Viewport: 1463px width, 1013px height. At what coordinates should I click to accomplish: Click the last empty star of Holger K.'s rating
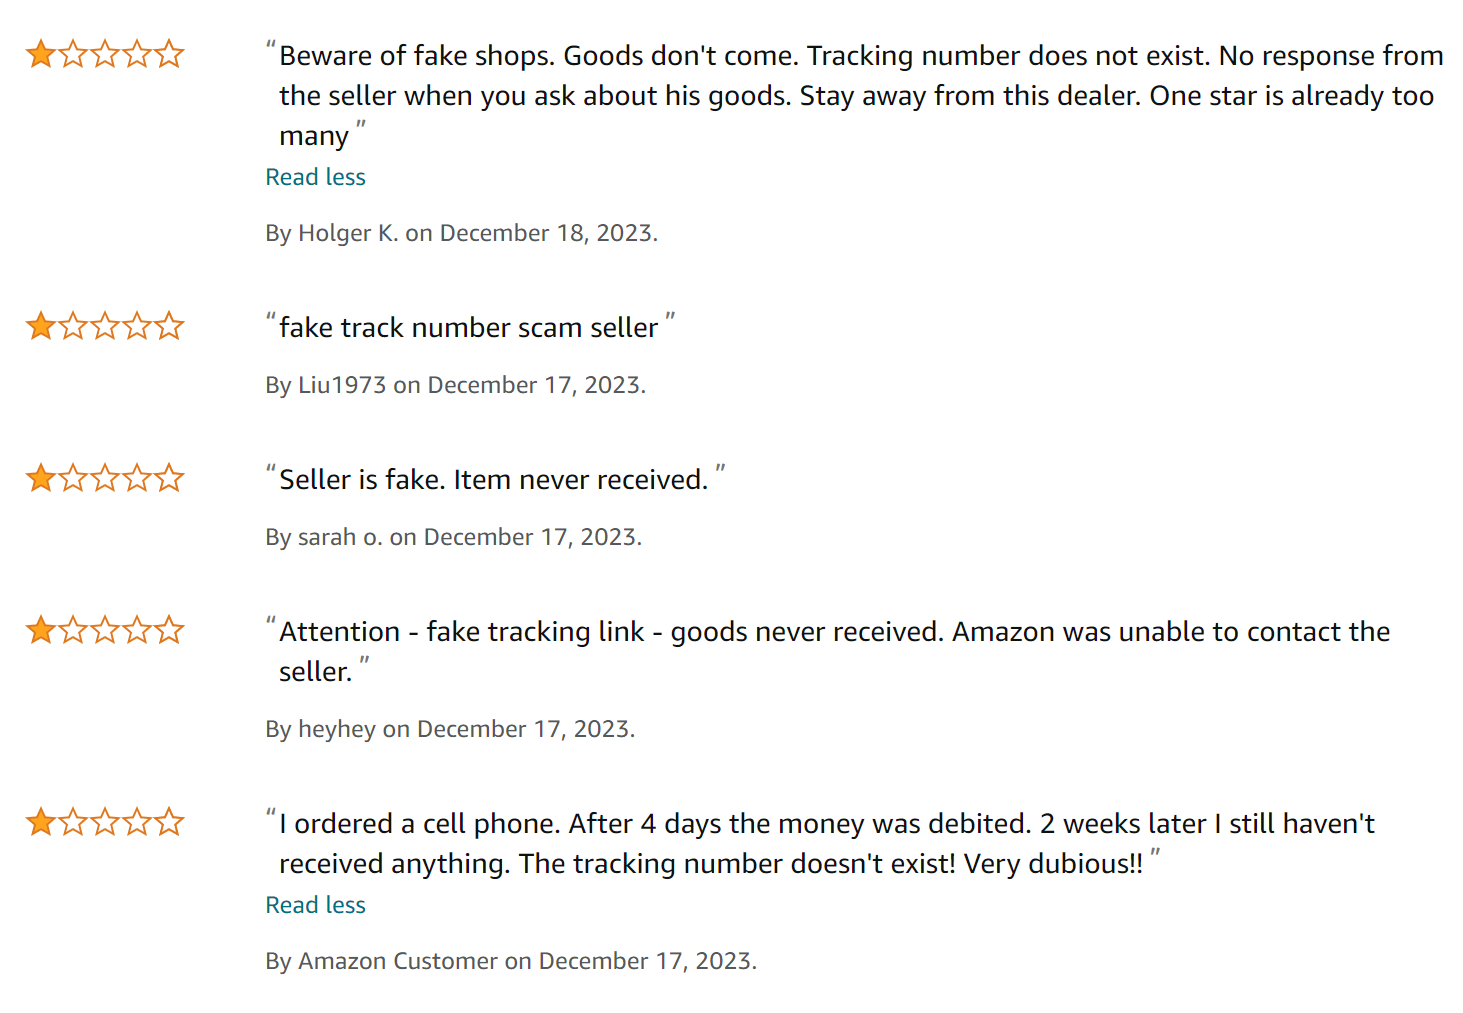coord(170,54)
